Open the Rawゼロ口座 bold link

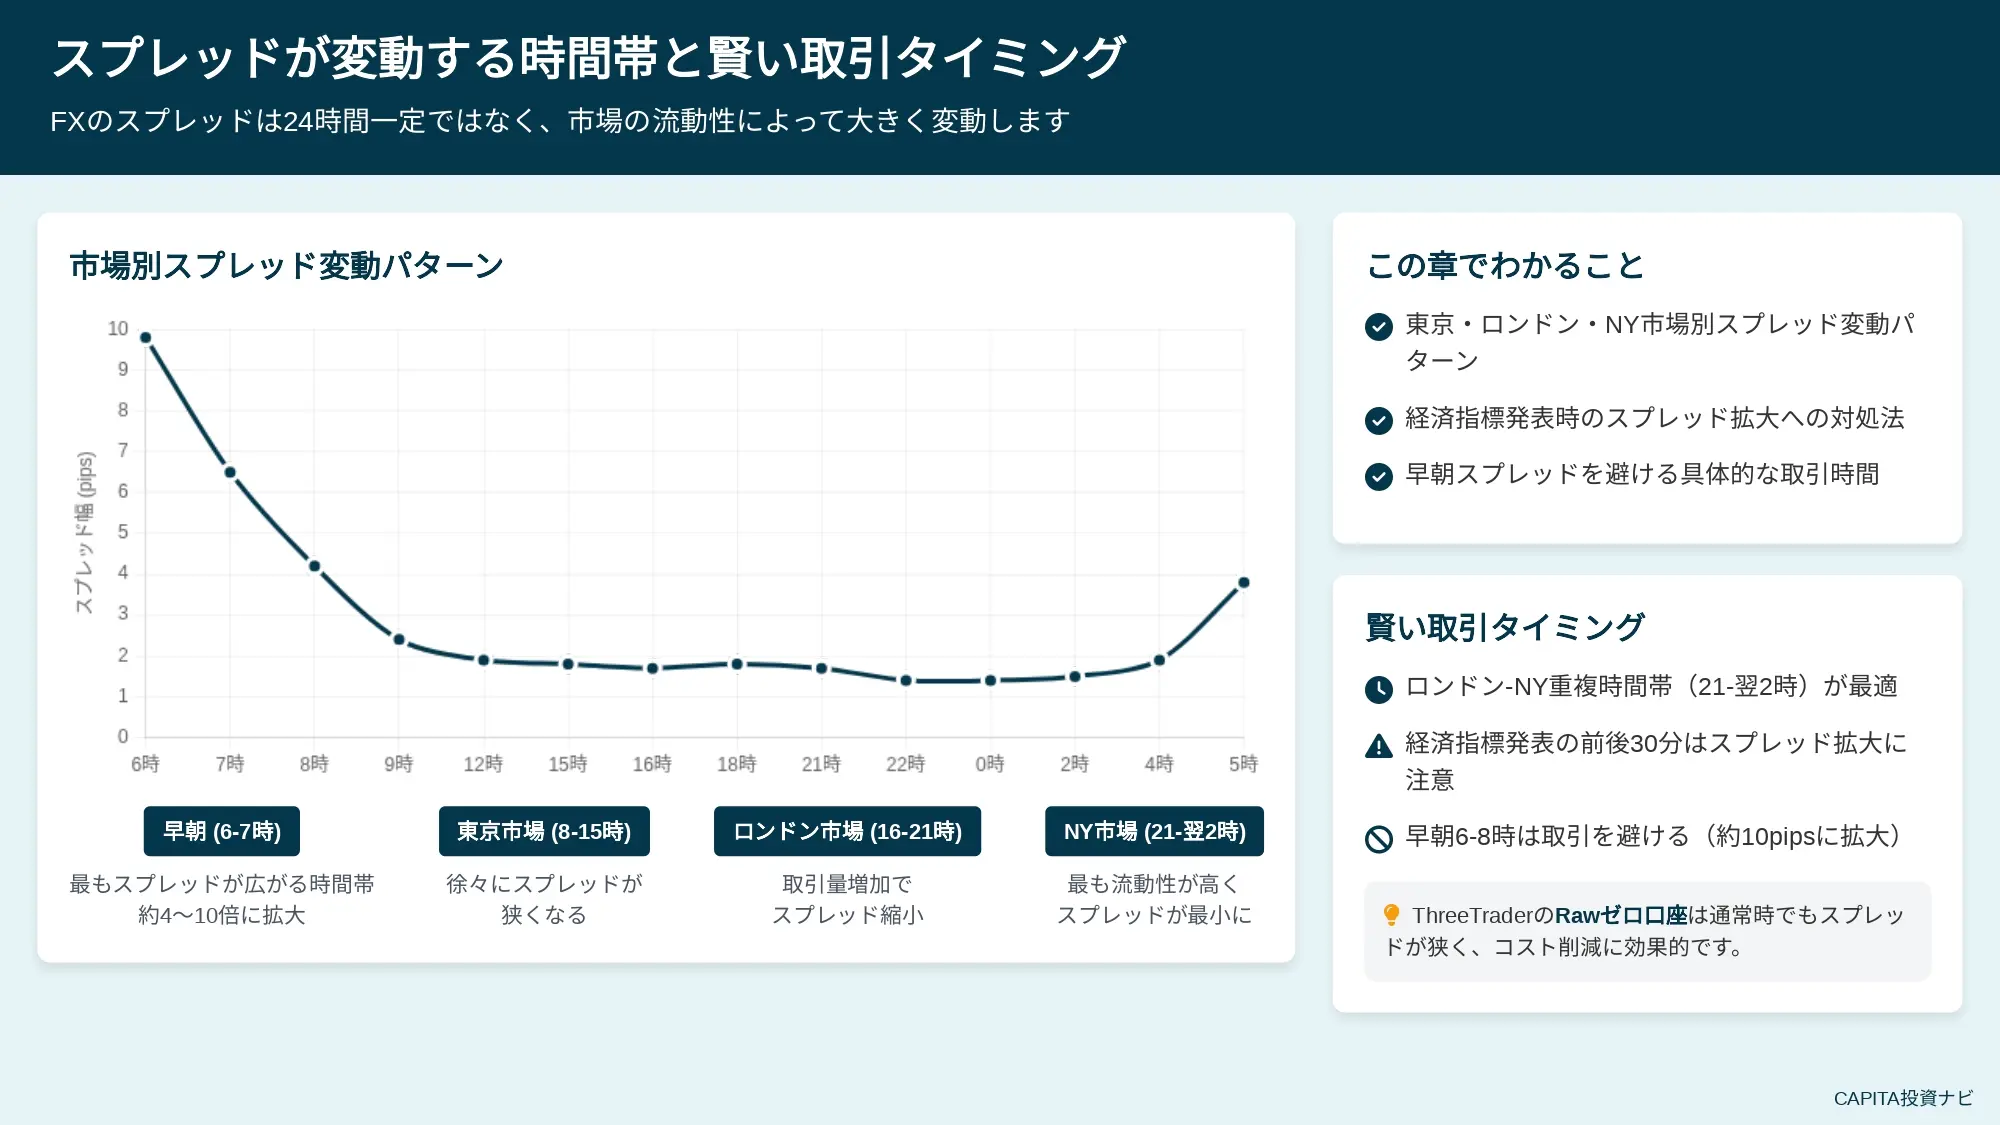(1621, 915)
